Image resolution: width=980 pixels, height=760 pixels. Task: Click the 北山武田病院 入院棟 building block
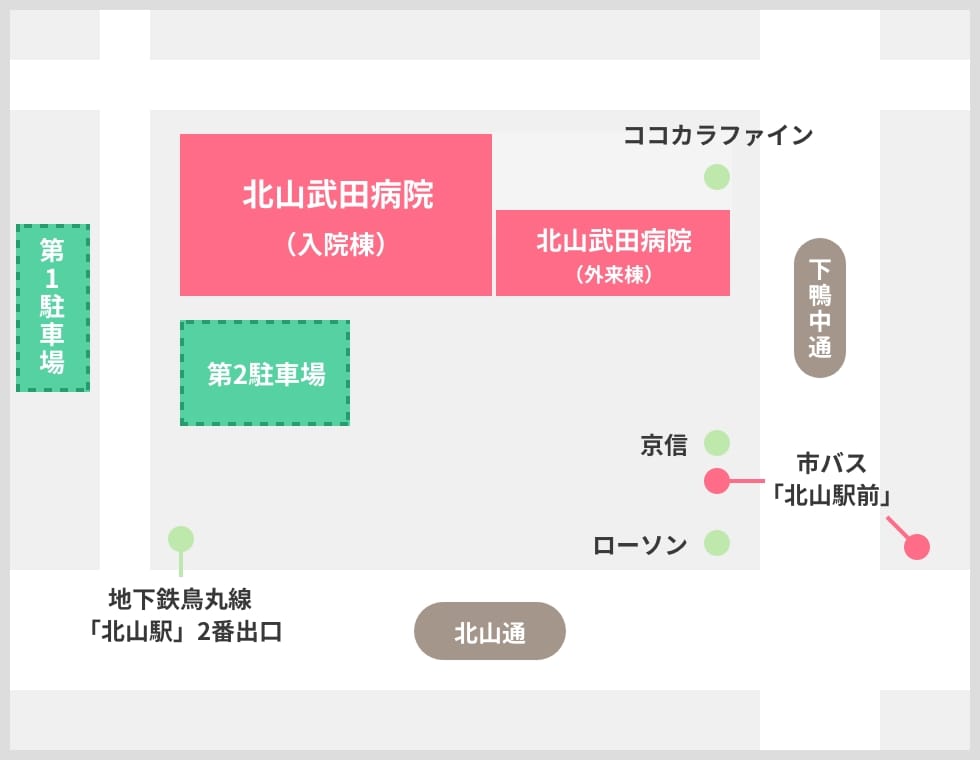click(336, 214)
